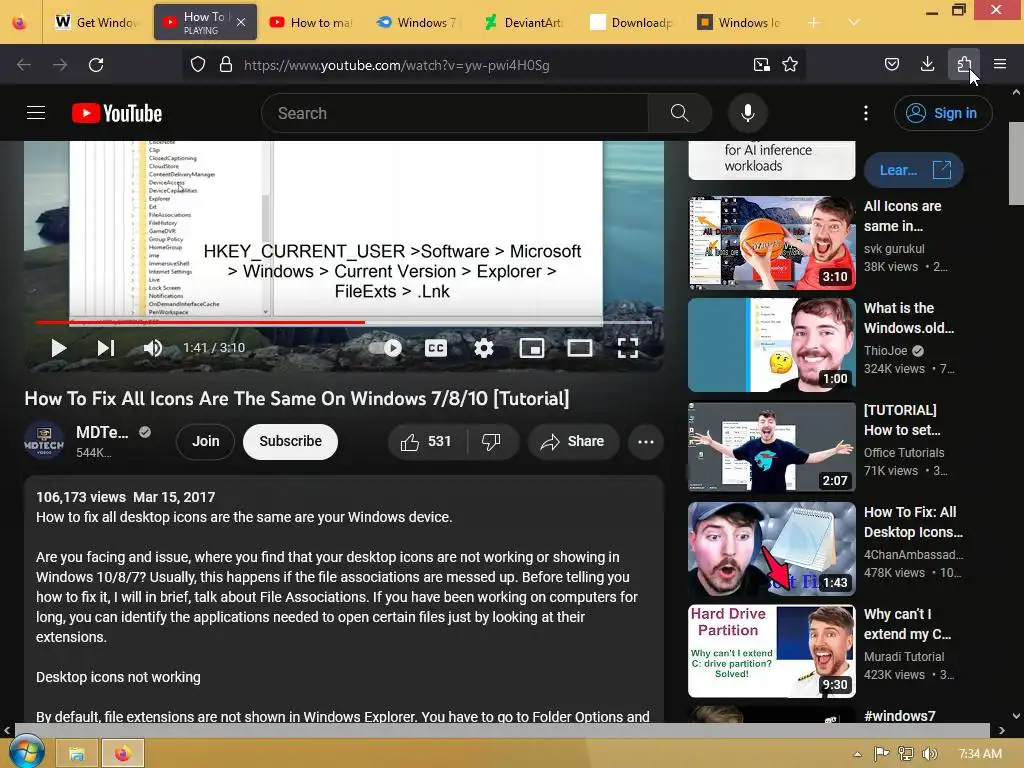This screenshot has height=768, width=1024.
Task: Start voice search with microphone
Action: point(748,113)
